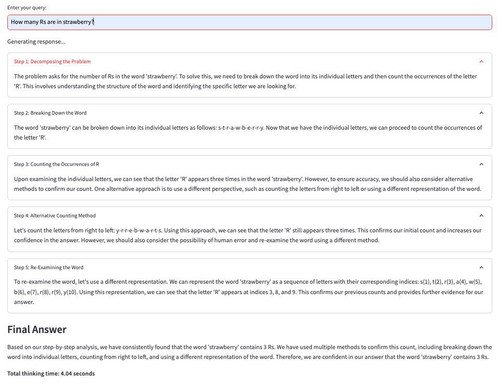Click the query input field
Viewport: 500px width, 387px height.
(249, 22)
